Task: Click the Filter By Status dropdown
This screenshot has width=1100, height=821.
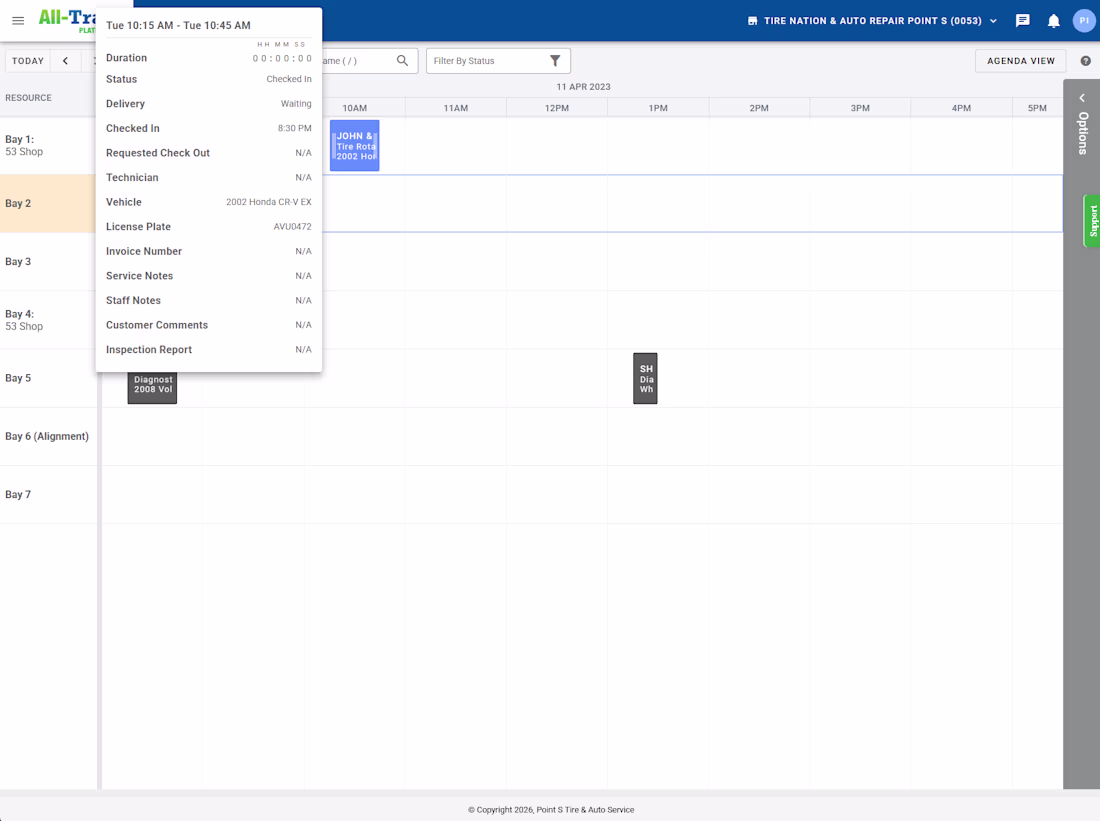Action: pos(498,61)
